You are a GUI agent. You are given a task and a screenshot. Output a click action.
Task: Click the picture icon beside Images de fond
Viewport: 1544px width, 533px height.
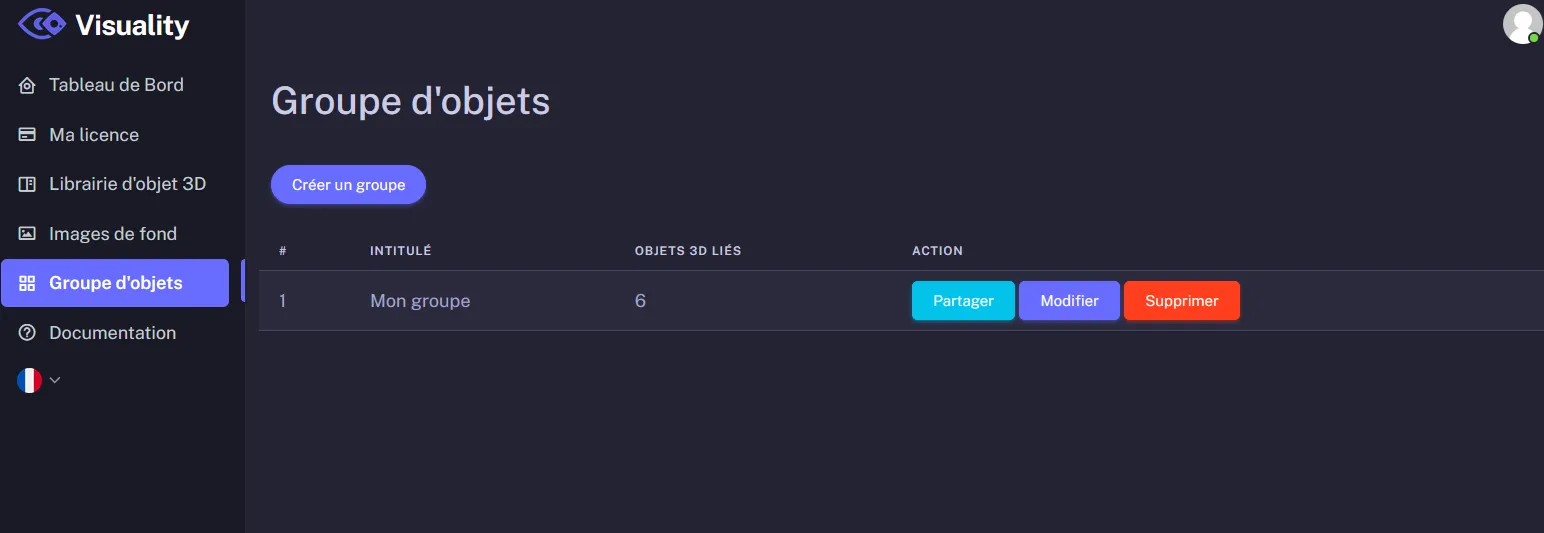point(28,234)
